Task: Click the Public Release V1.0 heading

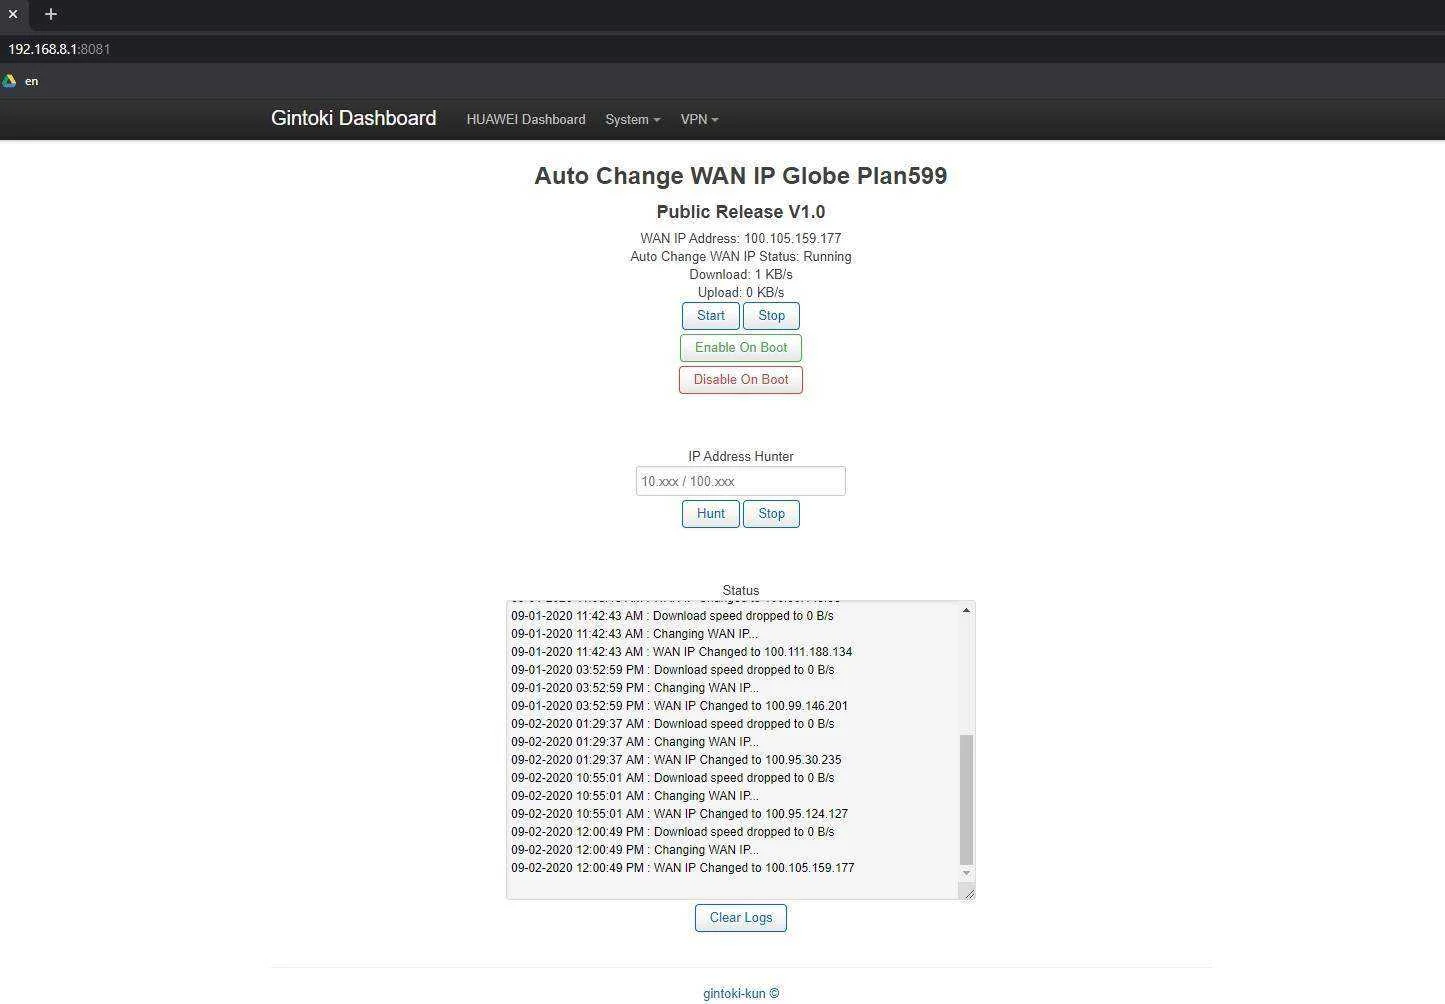Action: 741,212
